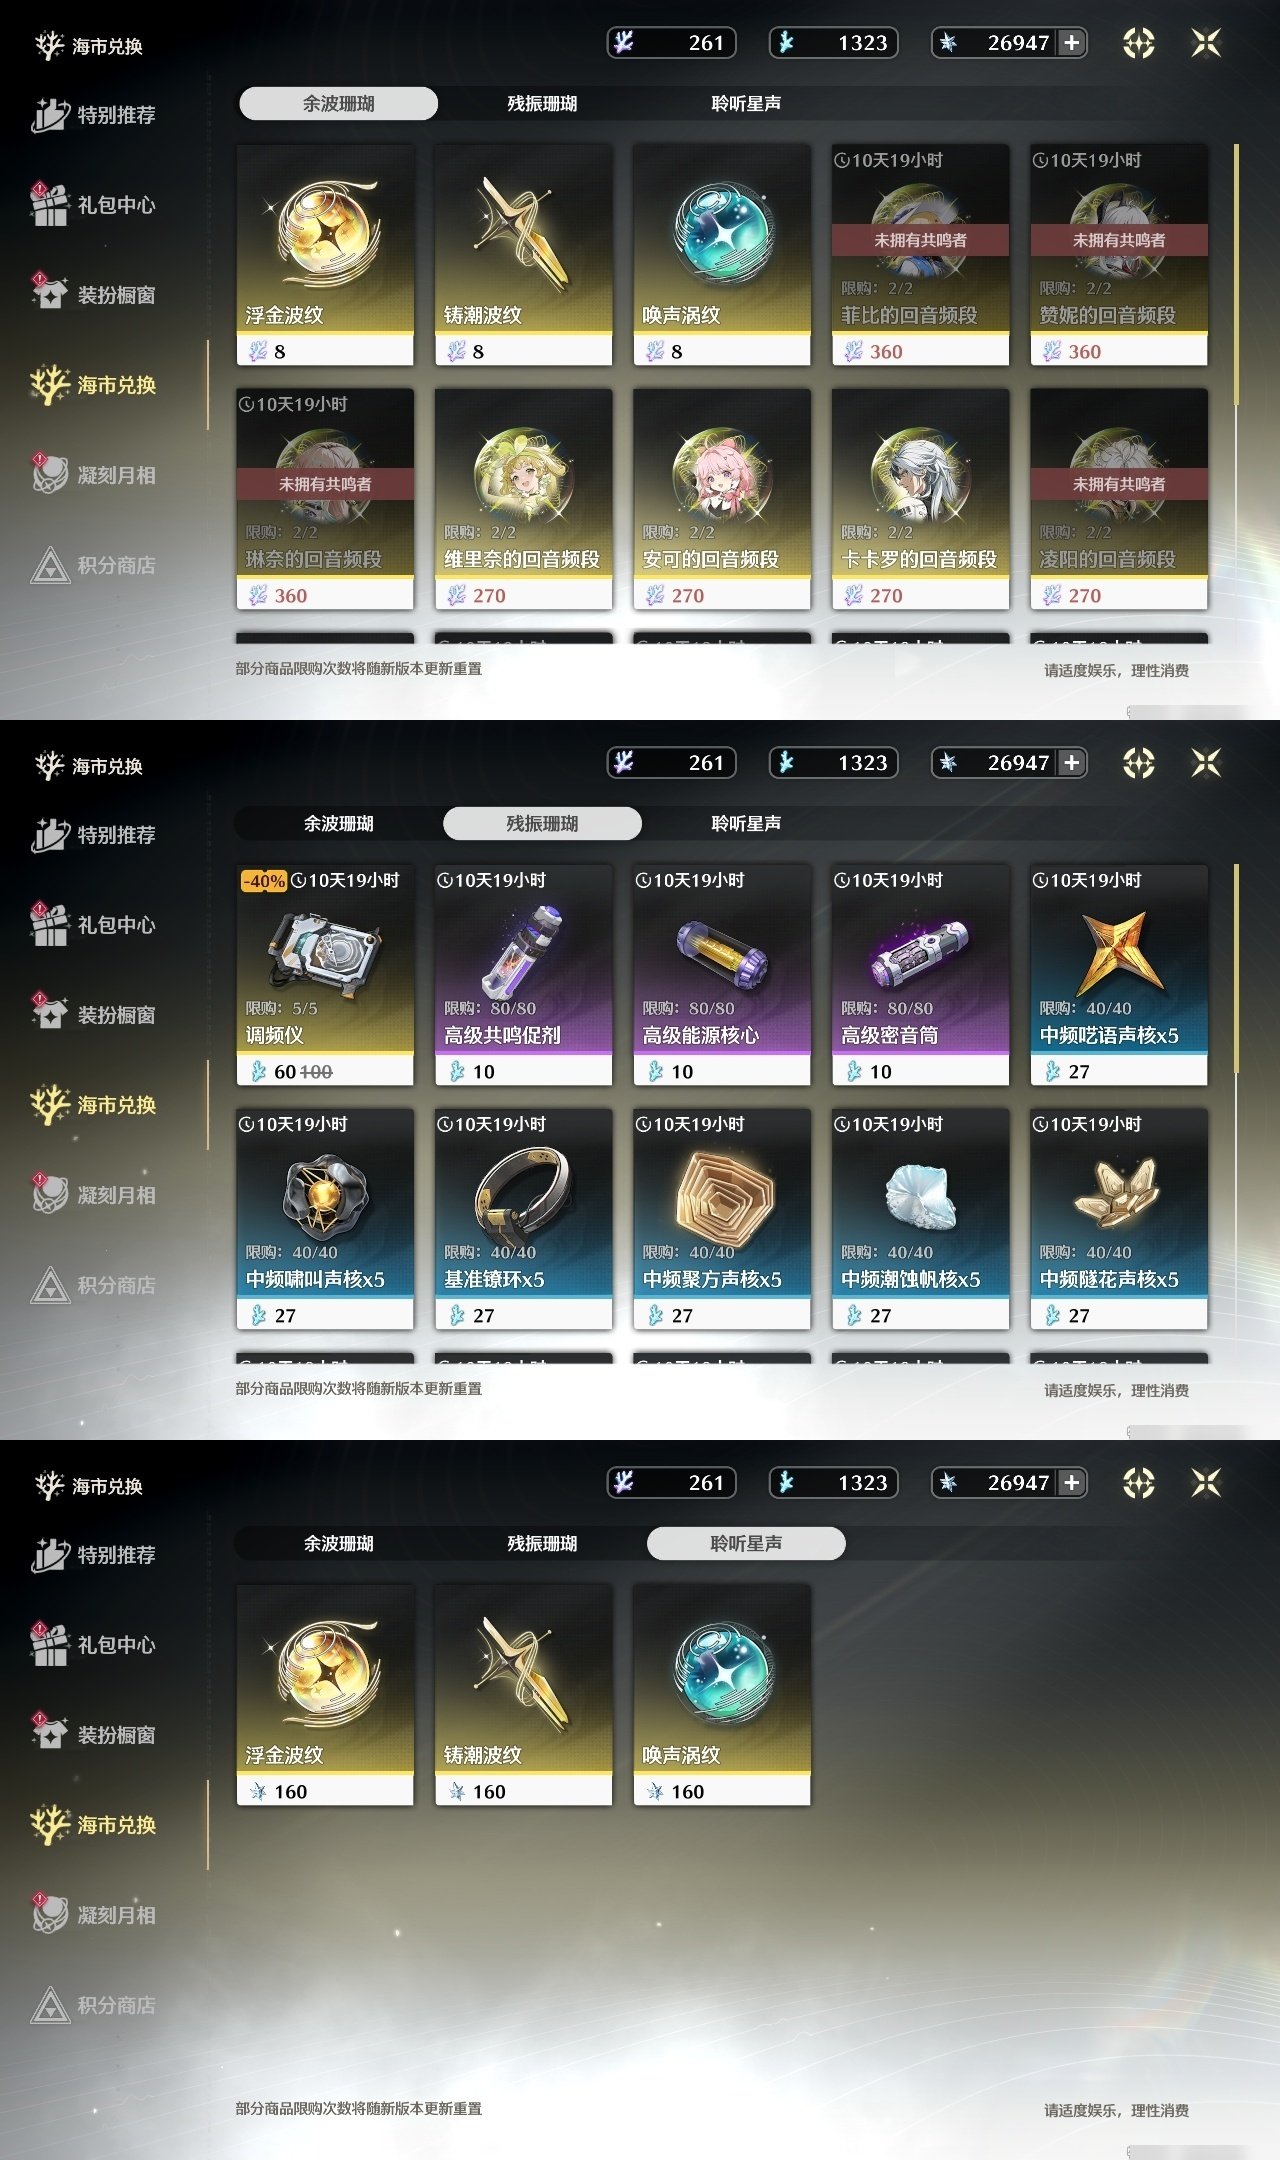
Task: Click the highlighted 聆听星声 tab
Action: coord(746,1543)
